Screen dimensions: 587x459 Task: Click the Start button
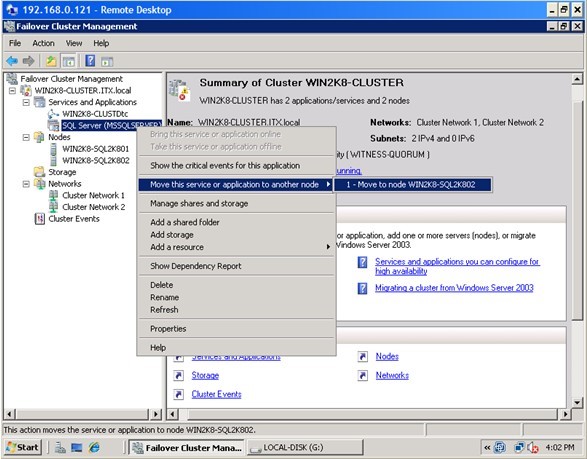click(22, 447)
